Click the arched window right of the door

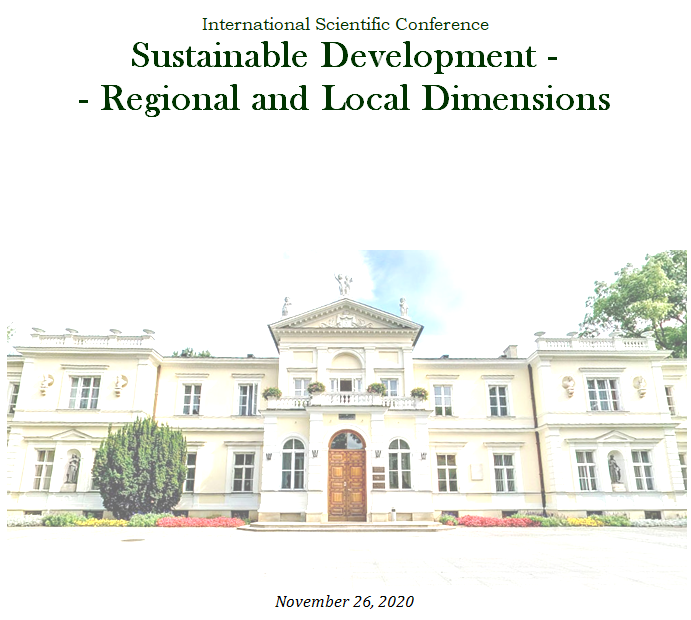coord(399,463)
